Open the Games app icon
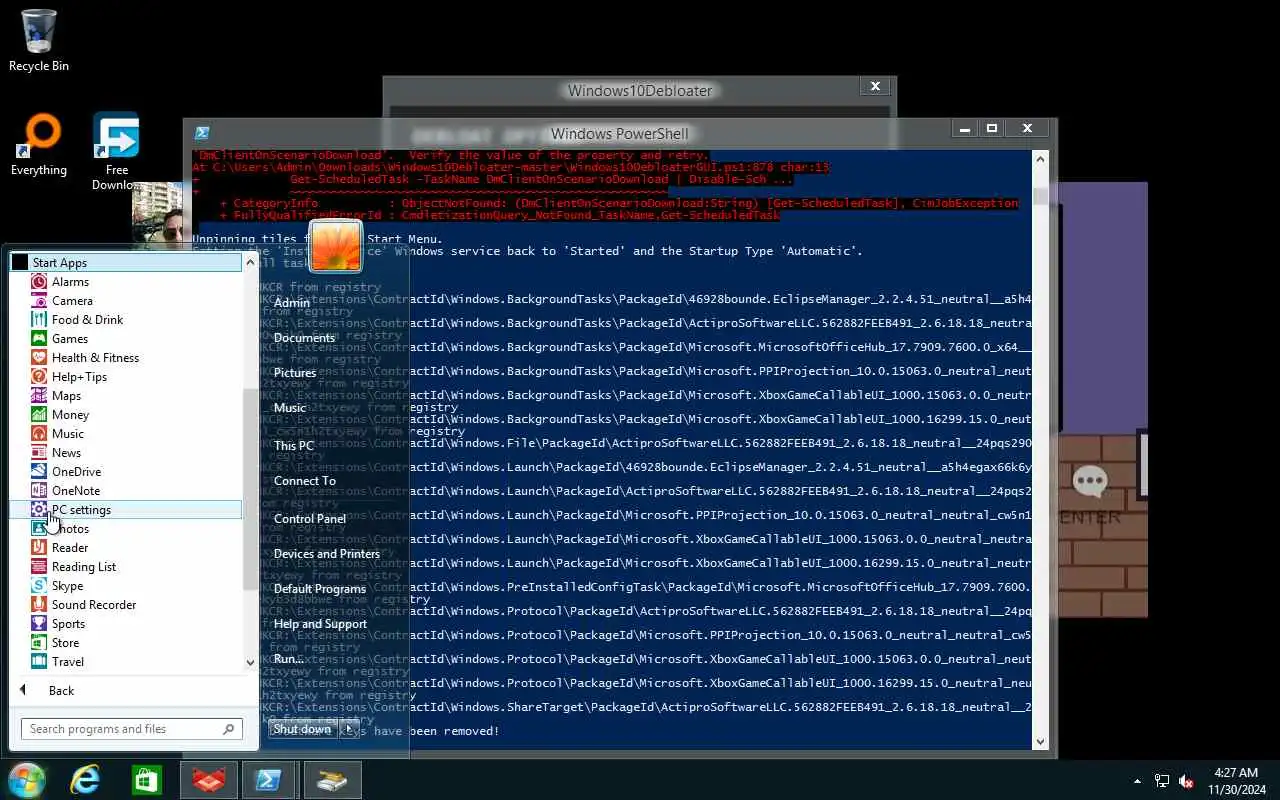1280x800 pixels. pos(39,339)
